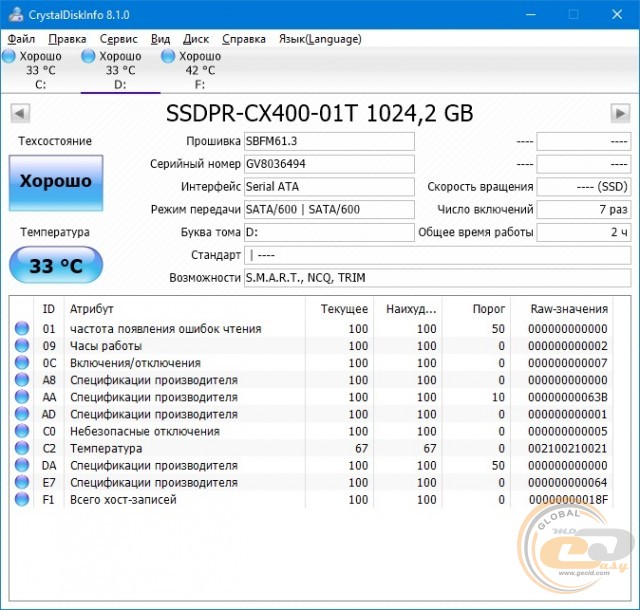Click status icon for attribute AA
Screen dimensions: 640x610
click(22, 397)
